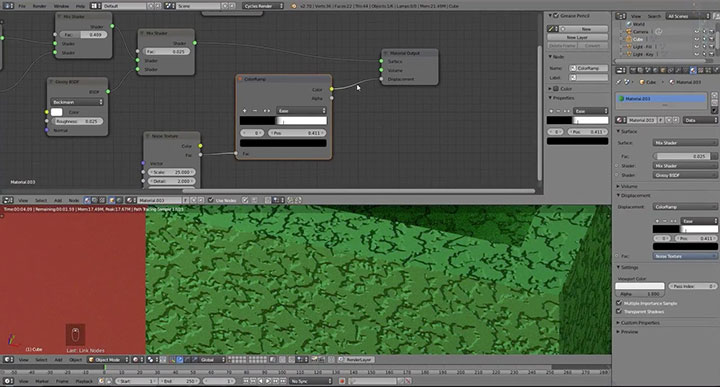Expand the Custom Properties panel
The width and height of the screenshot is (720, 387).
click(618, 323)
